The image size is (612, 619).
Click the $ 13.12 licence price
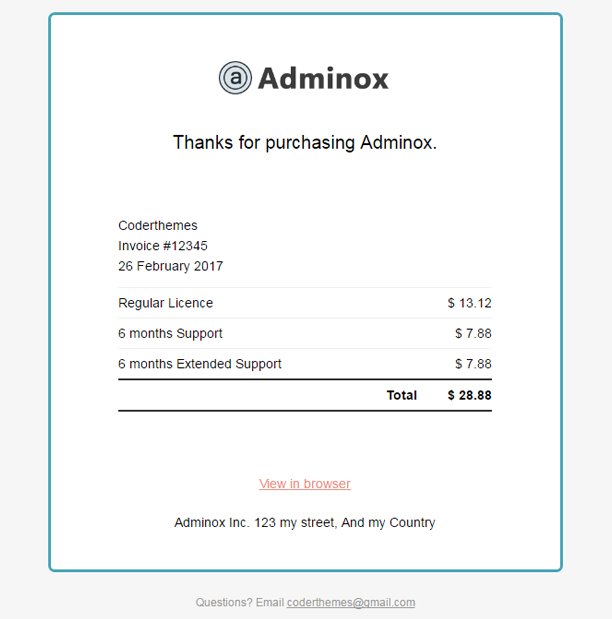pyautogui.click(x=469, y=303)
